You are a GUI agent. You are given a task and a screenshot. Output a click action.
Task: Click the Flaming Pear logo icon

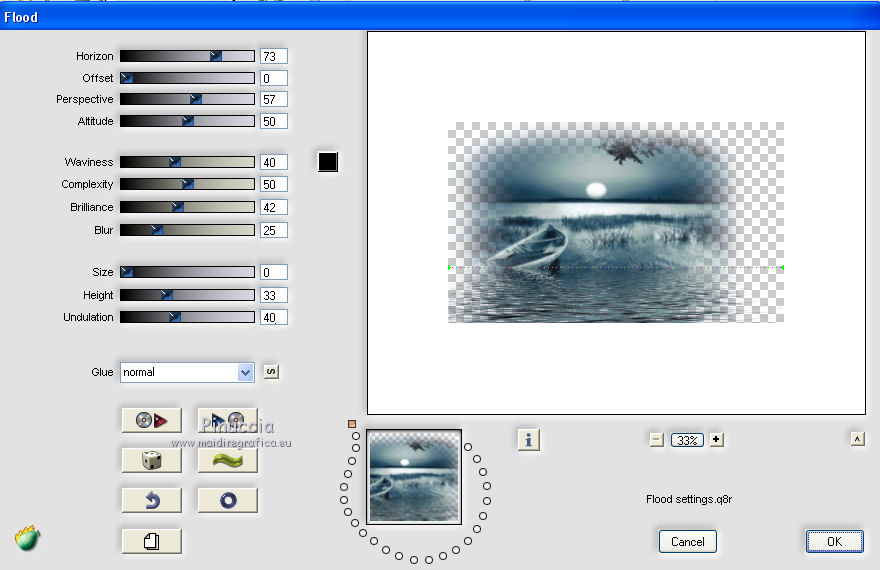[x=27, y=538]
